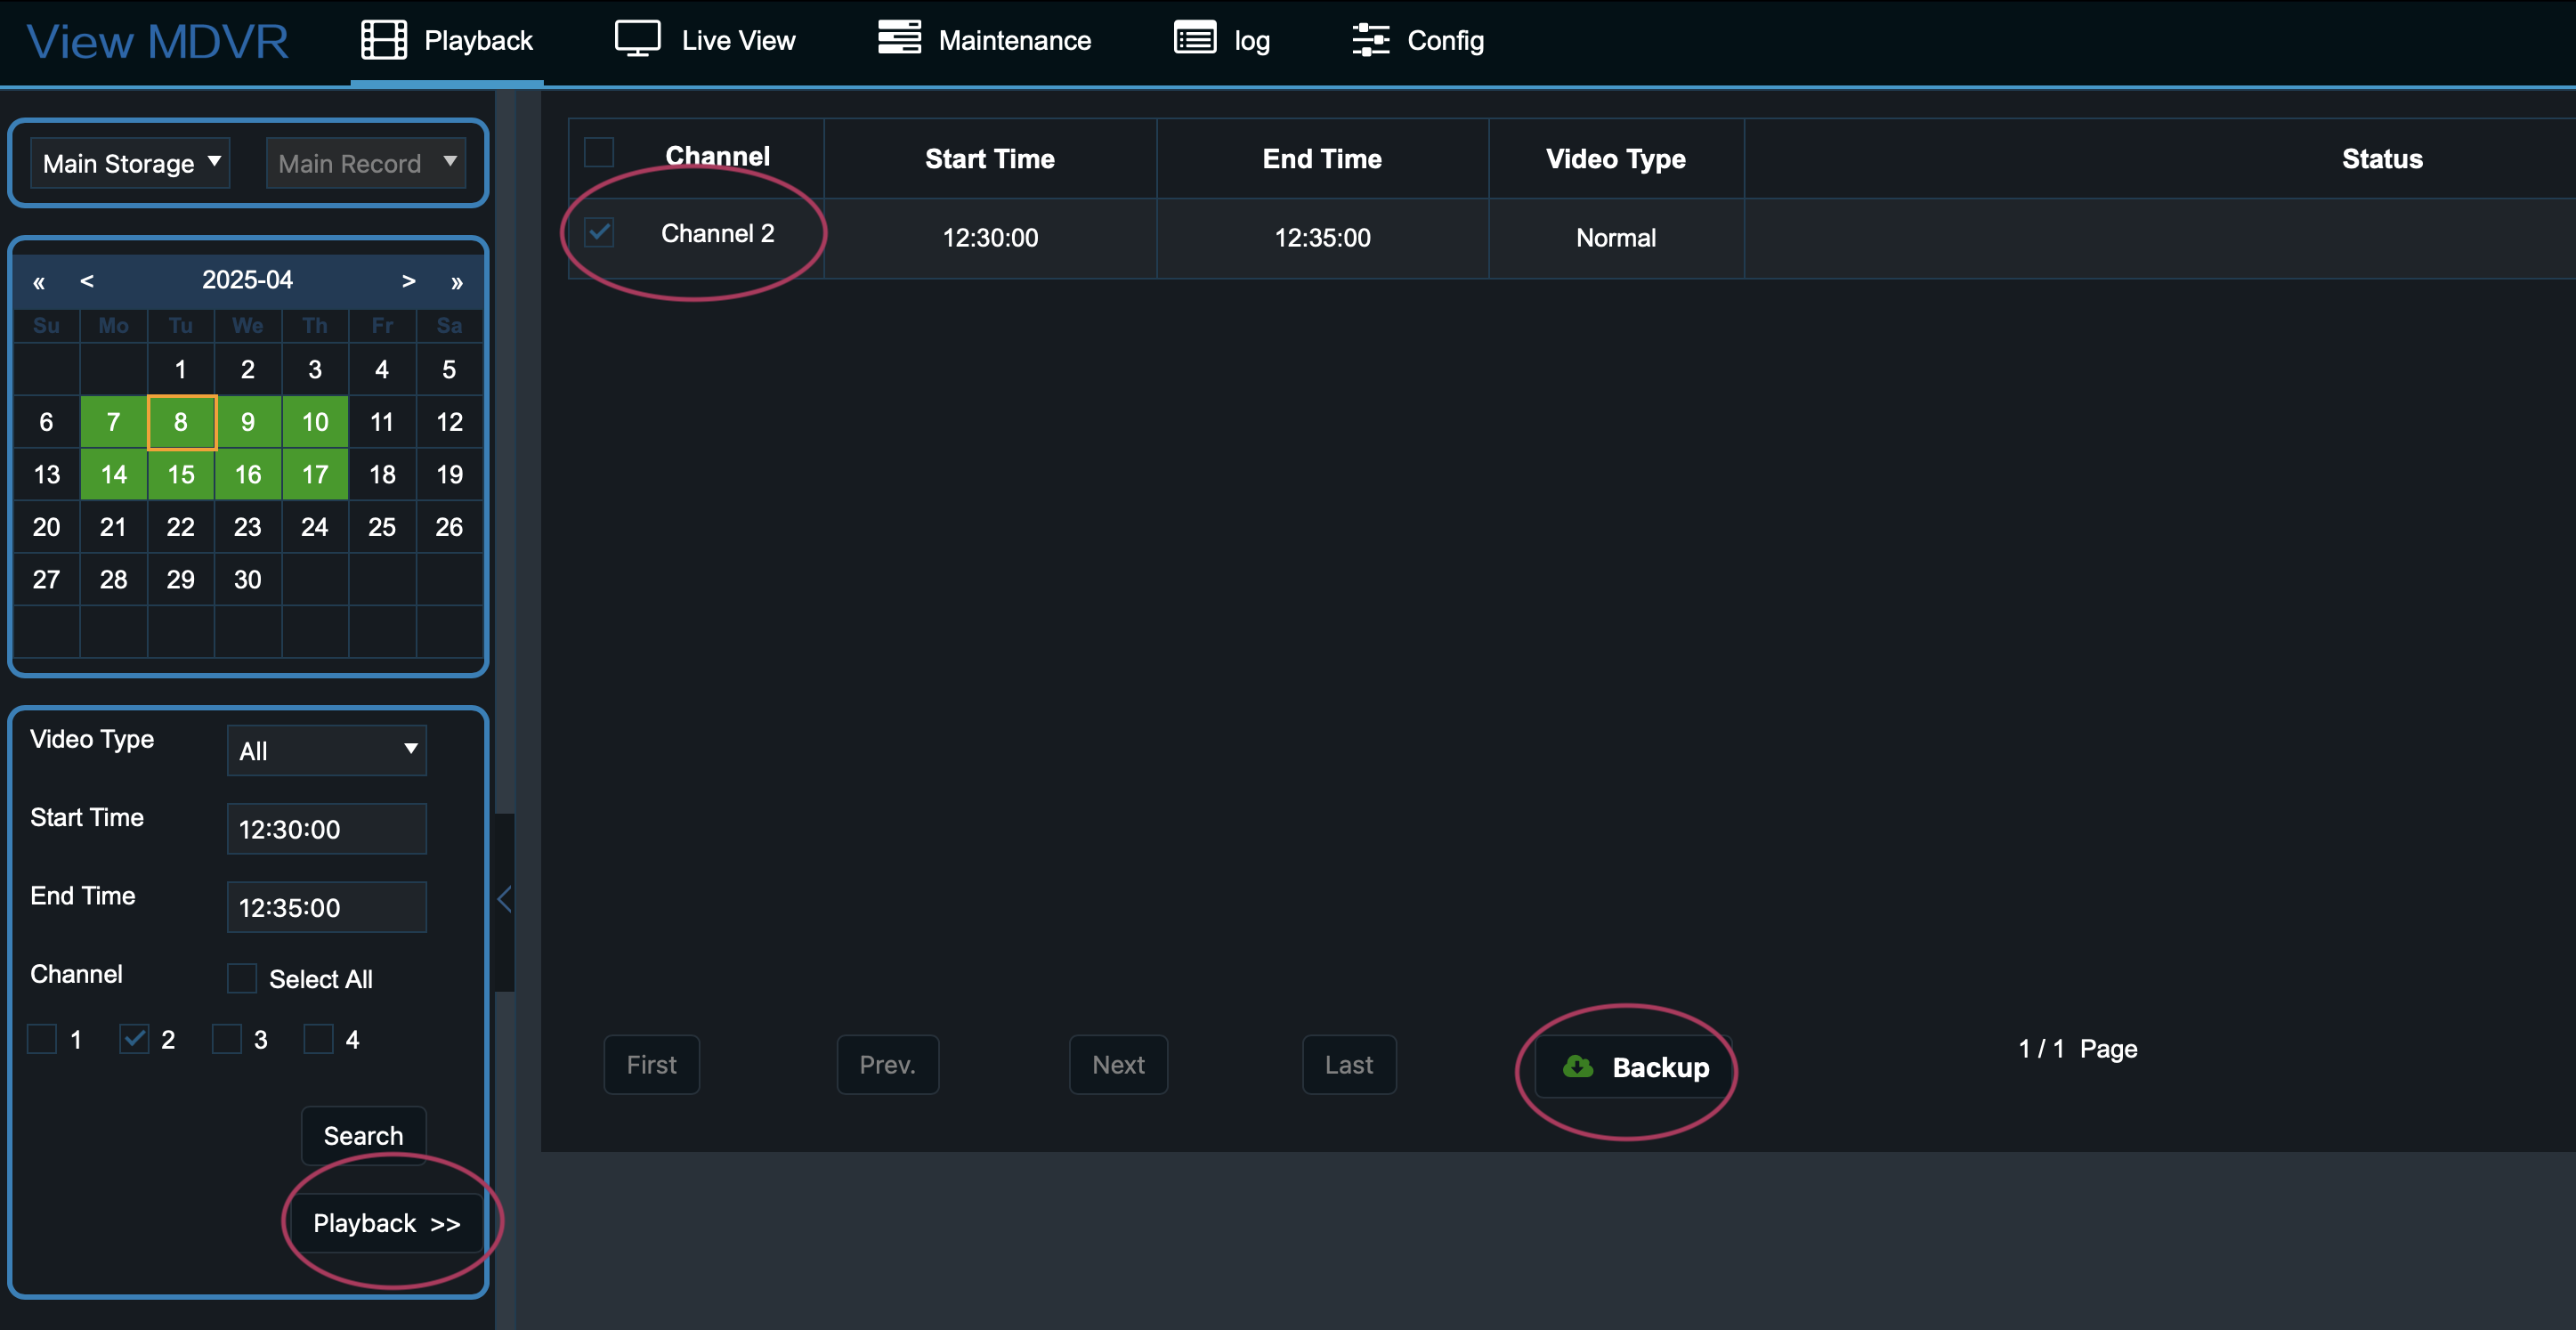
Task: Click the Live View monitor icon
Action: (x=637, y=40)
